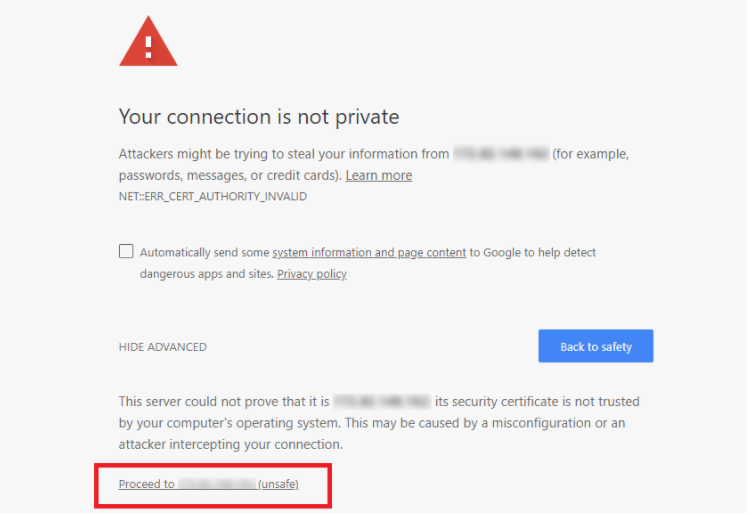Screen dimensions: 752x515
Task: Click 'dangerous apps and sites' text
Action: pyautogui.click(x=207, y=274)
